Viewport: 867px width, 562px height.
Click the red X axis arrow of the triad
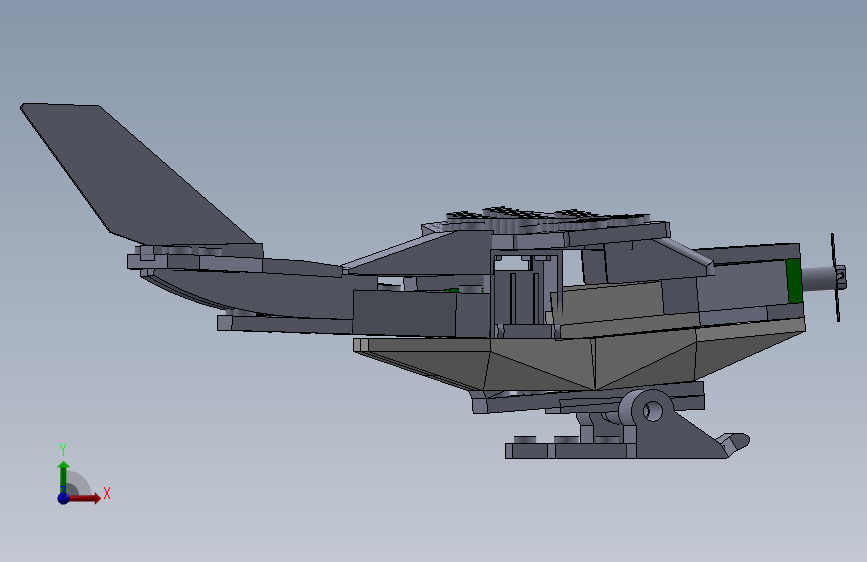click(x=86, y=498)
